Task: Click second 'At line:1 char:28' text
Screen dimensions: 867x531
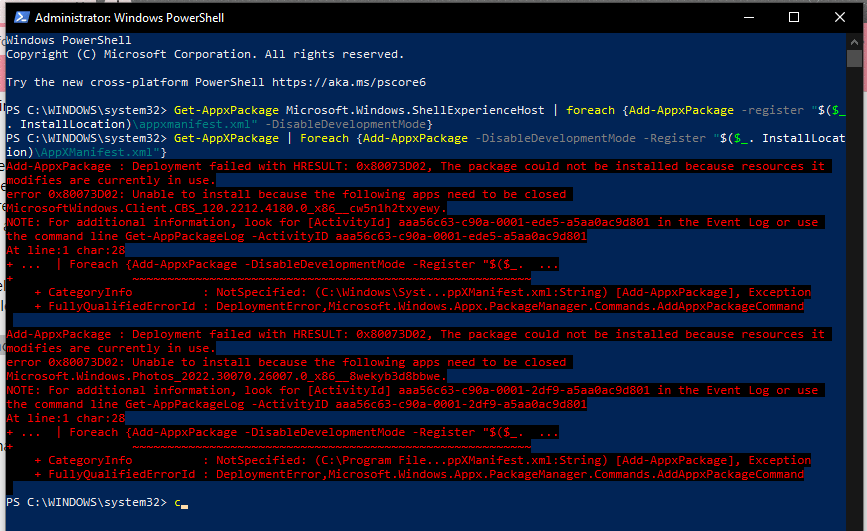Action: [x=66, y=418]
